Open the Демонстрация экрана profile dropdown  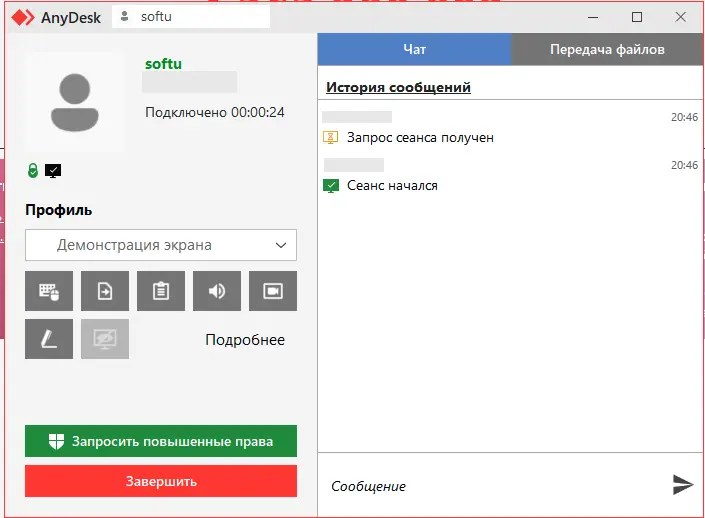pos(161,245)
